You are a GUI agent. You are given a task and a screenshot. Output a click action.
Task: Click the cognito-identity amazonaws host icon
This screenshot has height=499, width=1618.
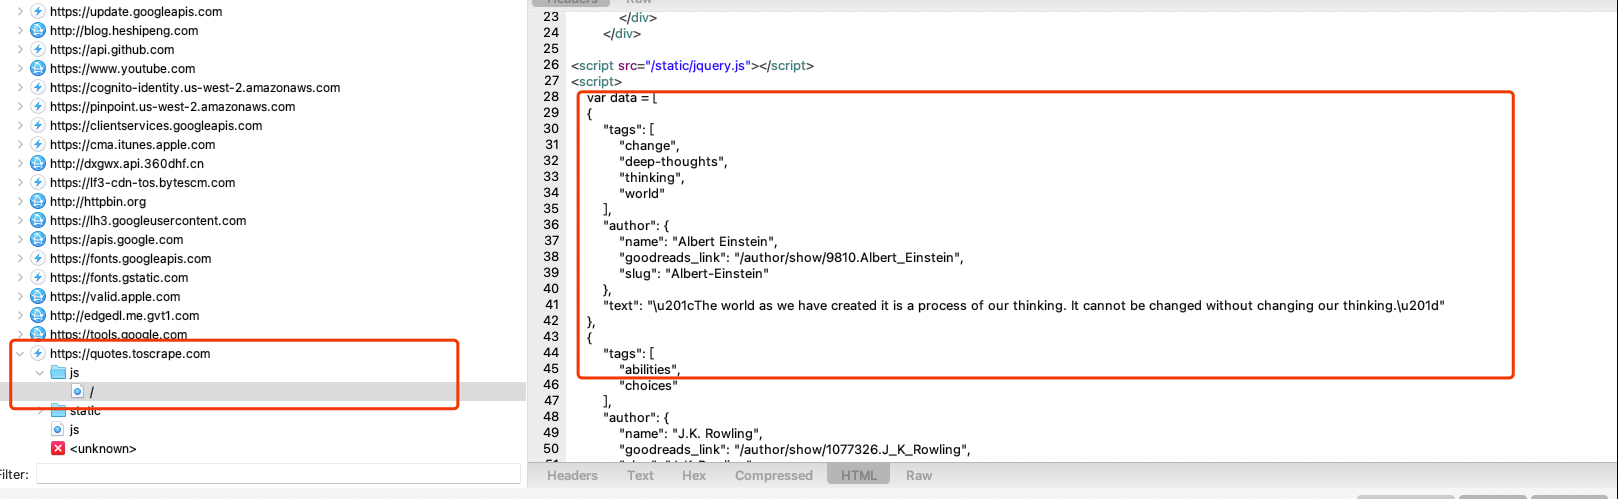point(38,88)
